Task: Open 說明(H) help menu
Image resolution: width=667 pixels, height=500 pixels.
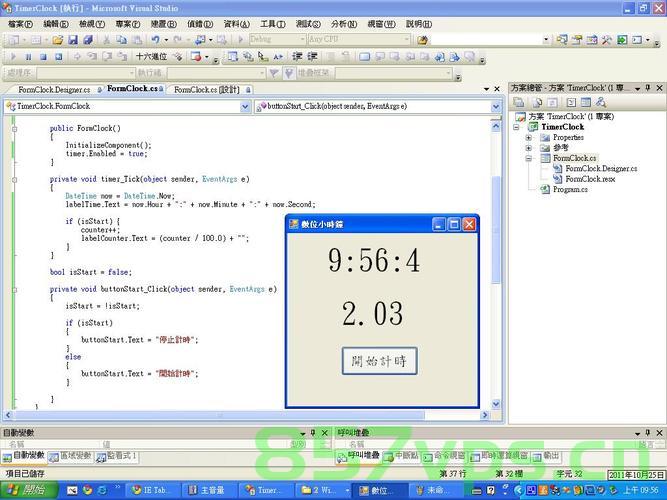Action: pos(419,24)
